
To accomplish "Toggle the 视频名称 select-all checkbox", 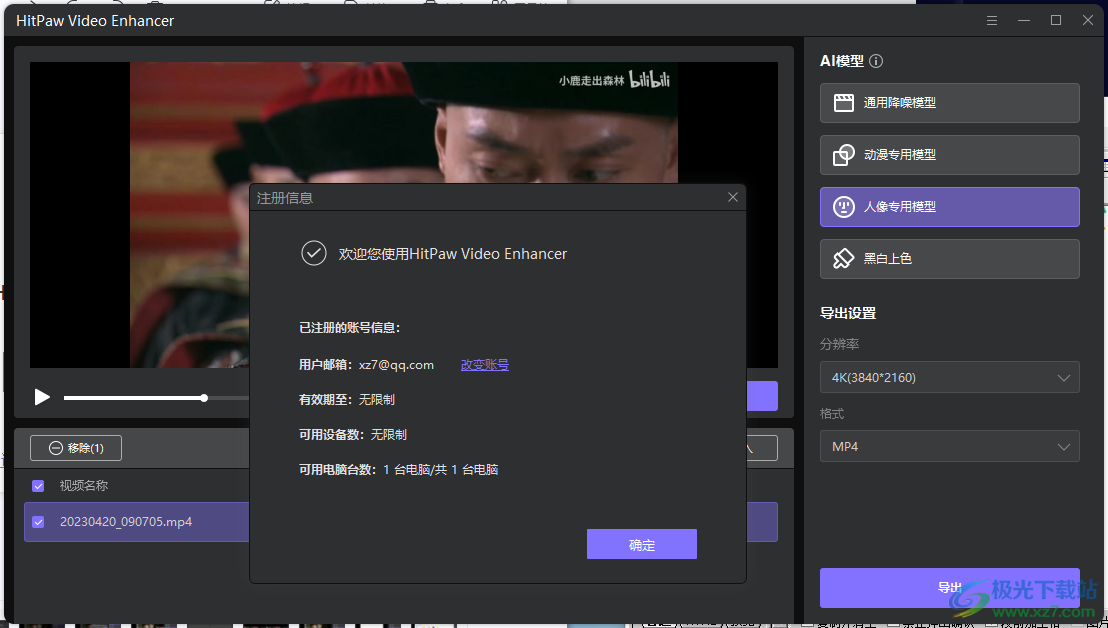I will coord(38,486).
